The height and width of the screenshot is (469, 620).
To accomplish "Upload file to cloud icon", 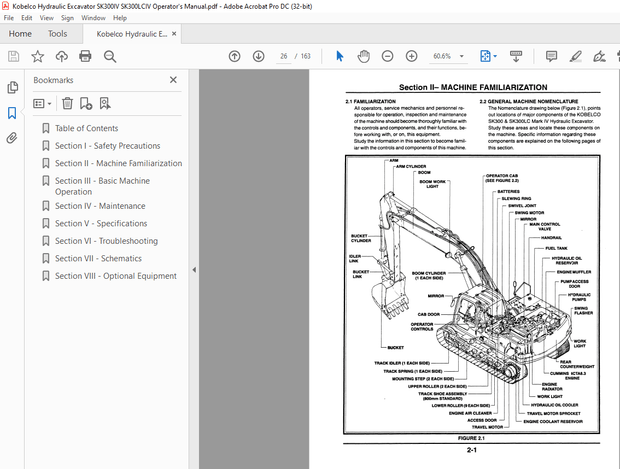I will (61, 56).
